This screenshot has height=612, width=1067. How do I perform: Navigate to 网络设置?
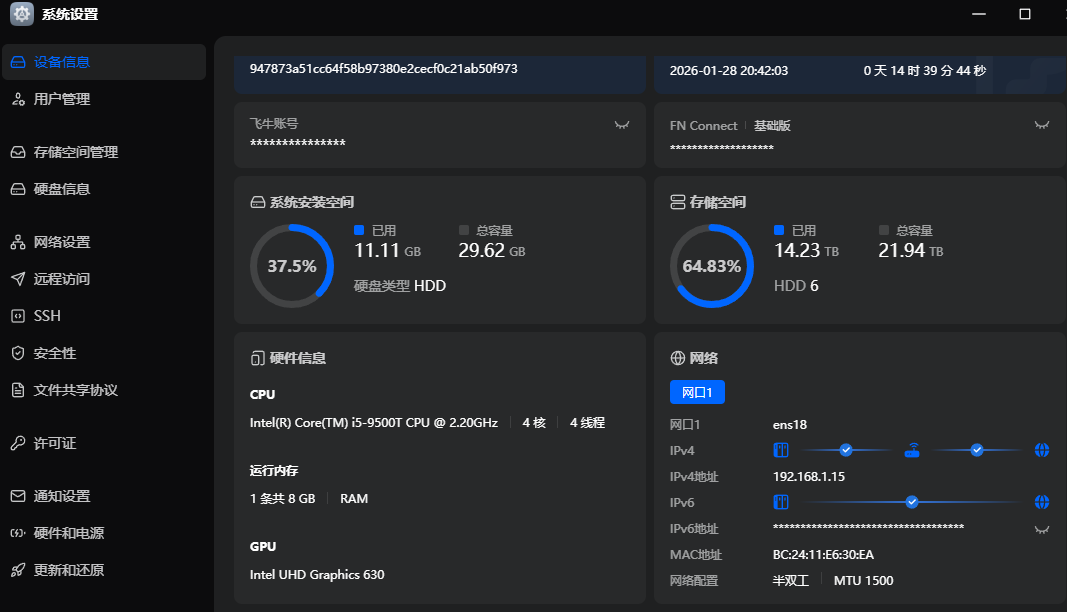62,242
